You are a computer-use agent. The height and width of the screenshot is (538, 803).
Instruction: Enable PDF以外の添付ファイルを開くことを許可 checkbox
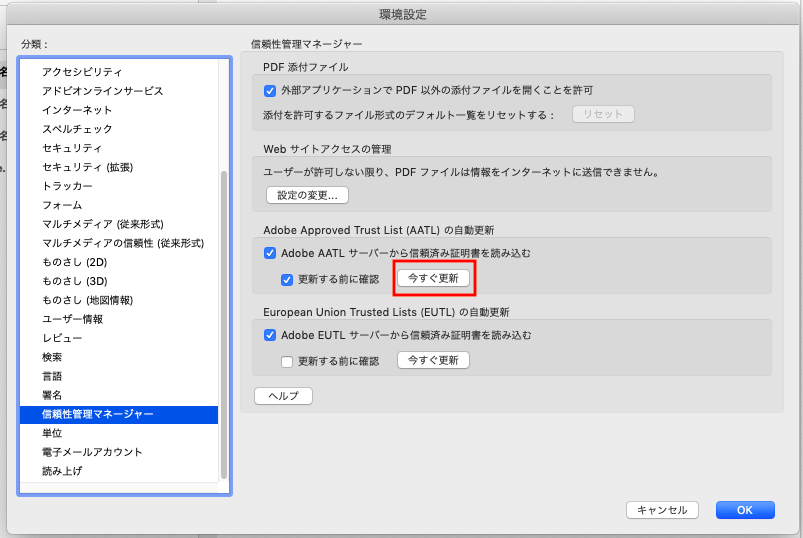tap(270, 91)
